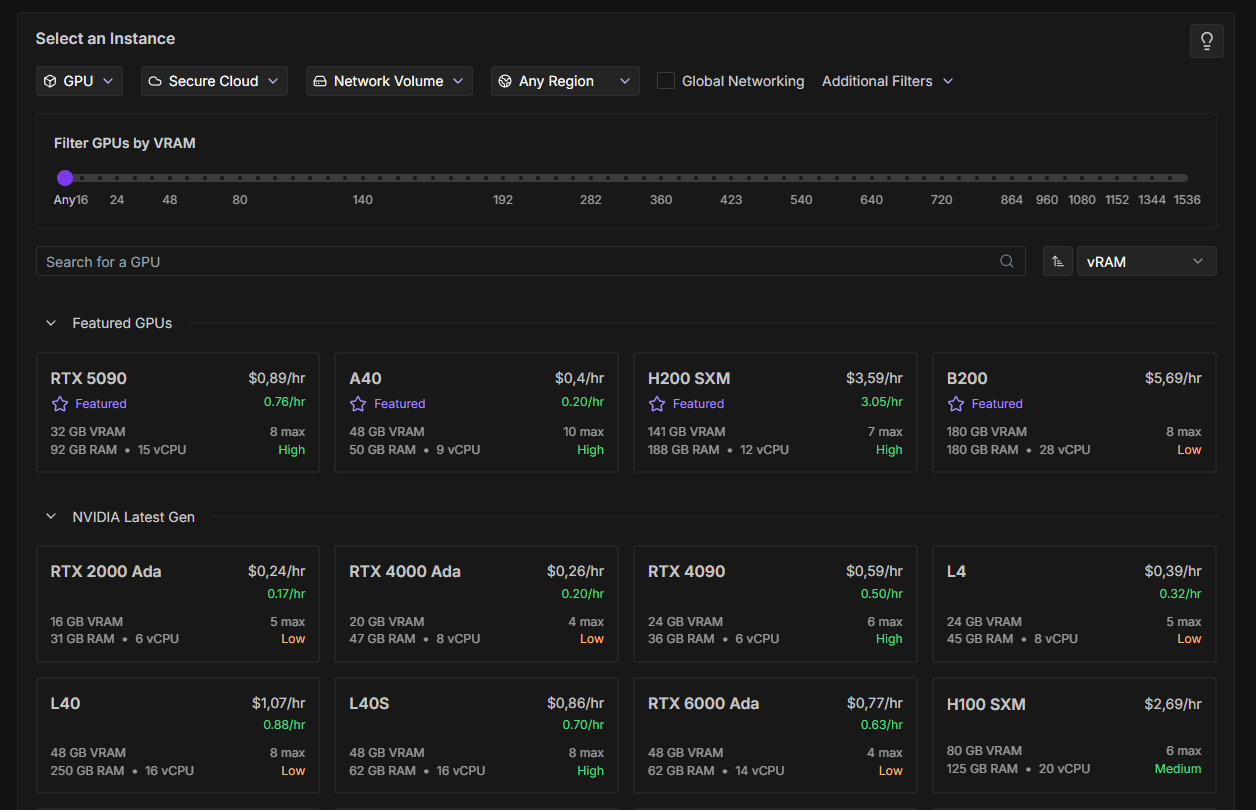Enable the Global Networking checkbox
This screenshot has width=1256, height=810.
(665, 81)
